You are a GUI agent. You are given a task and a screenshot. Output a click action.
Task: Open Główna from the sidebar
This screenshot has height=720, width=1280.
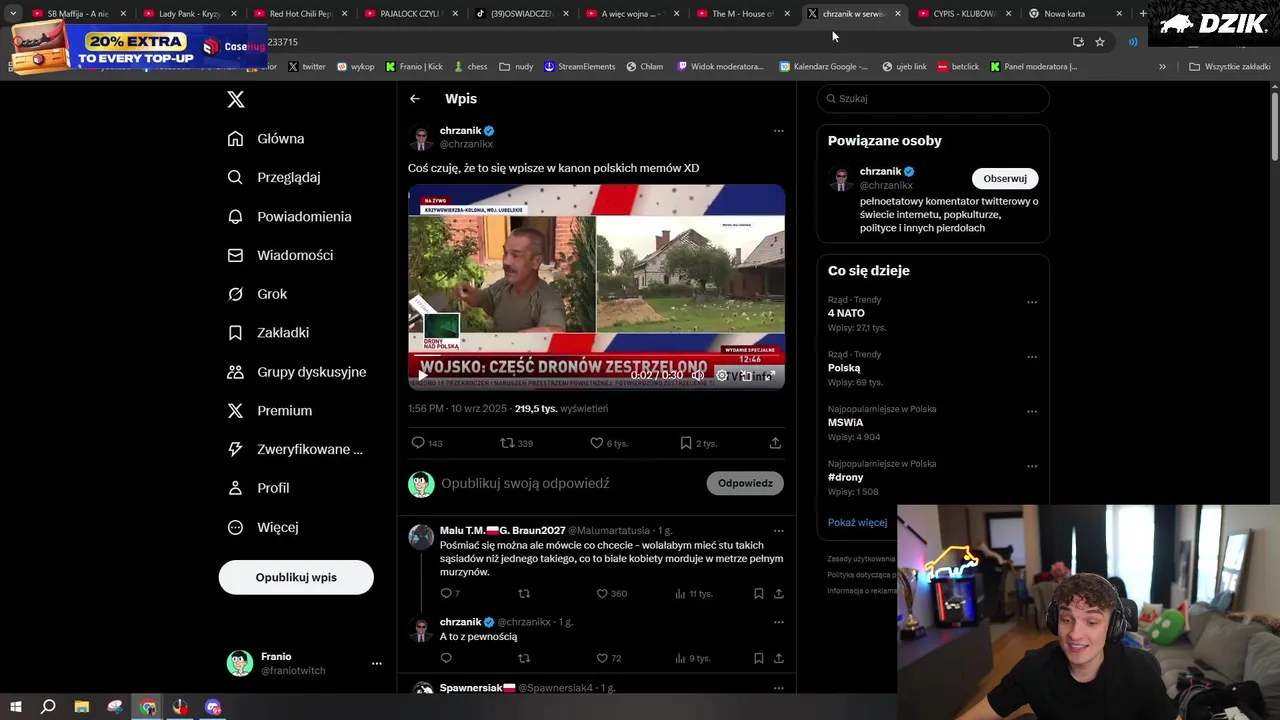coord(266,139)
